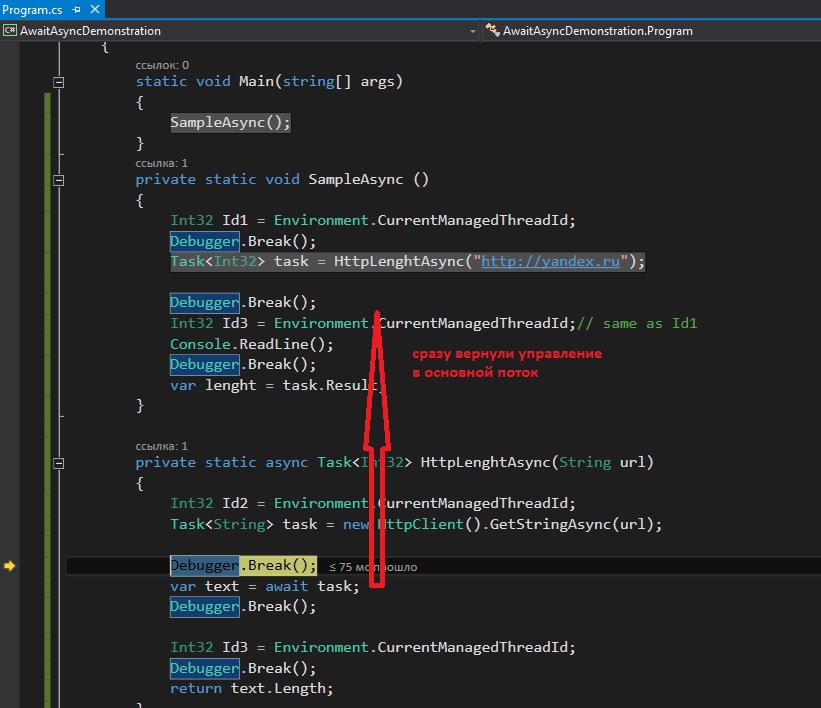Collapse the HttpLenghtAsync method outline
821x708 pixels.
59,463
